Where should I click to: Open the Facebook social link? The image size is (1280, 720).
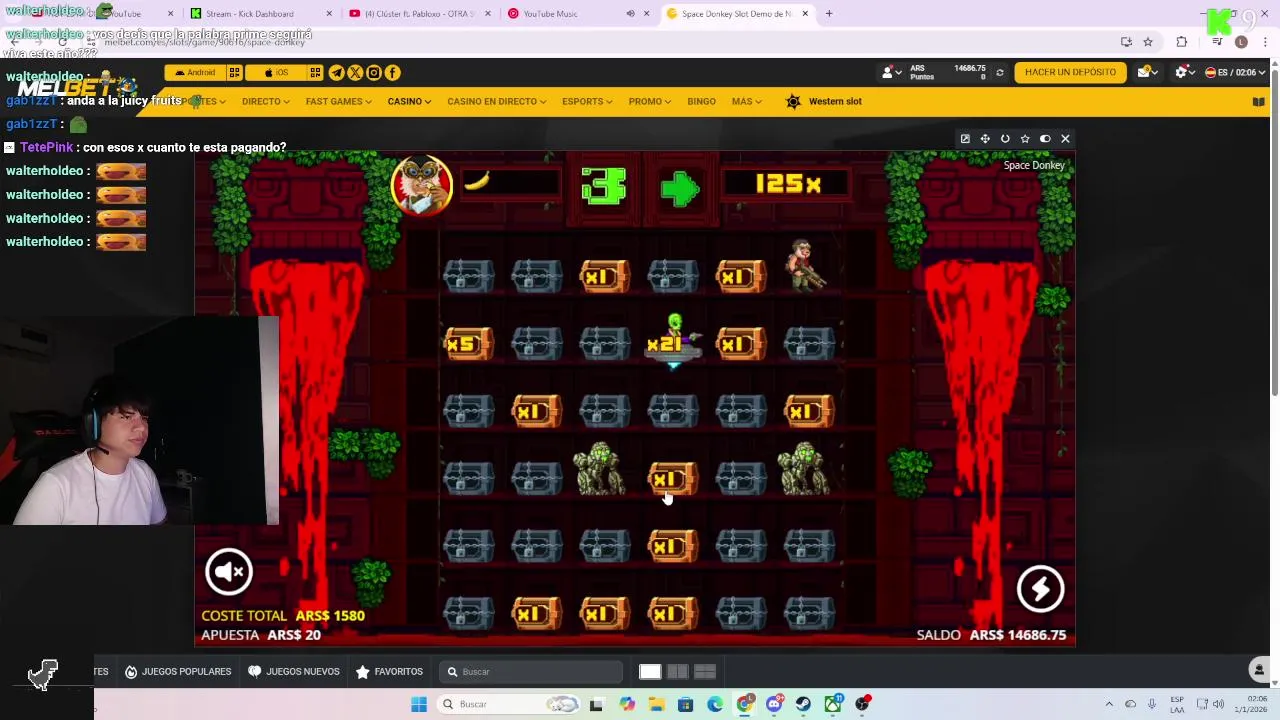[393, 72]
